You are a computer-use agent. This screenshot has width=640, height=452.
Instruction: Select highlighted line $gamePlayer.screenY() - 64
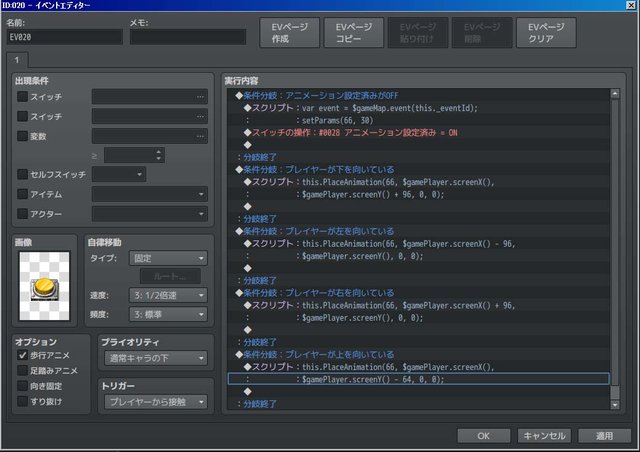418,379
